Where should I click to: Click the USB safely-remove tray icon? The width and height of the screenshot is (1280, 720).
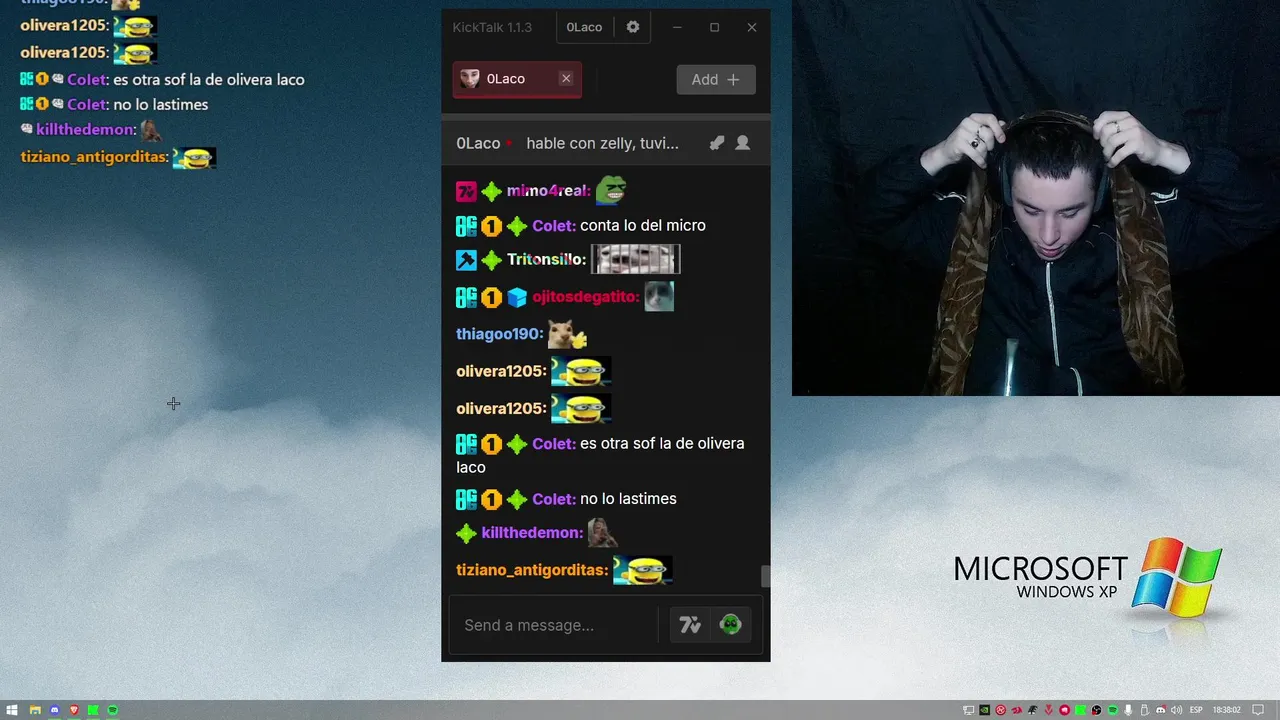pos(1144,710)
